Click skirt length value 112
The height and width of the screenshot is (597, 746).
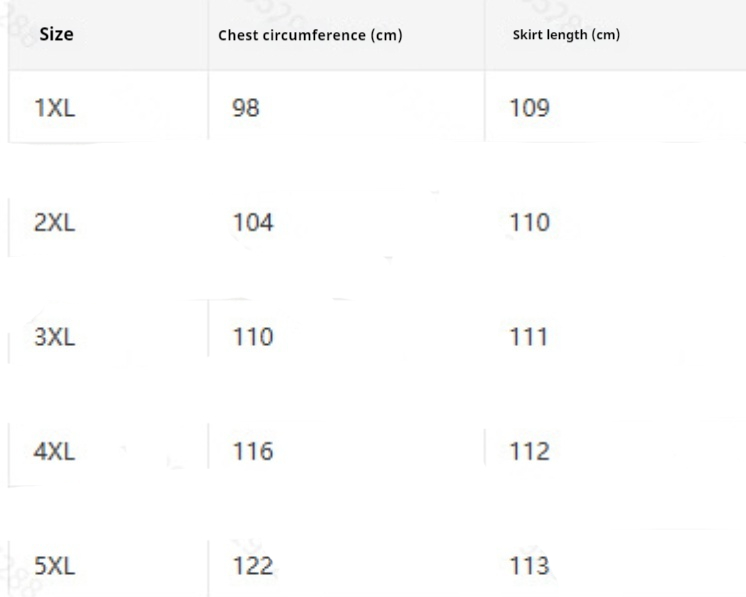coord(530,452)
